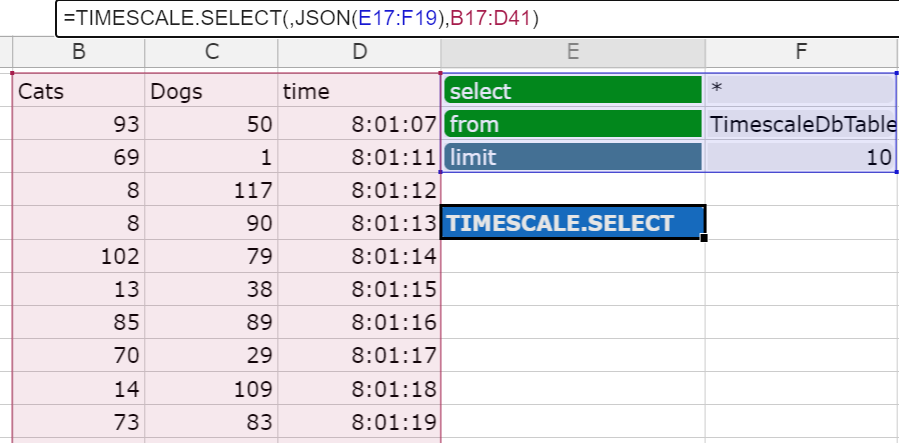The image size is (899, 443).
Task: Click the 'limit' cell
Action: tap(573, 156)
